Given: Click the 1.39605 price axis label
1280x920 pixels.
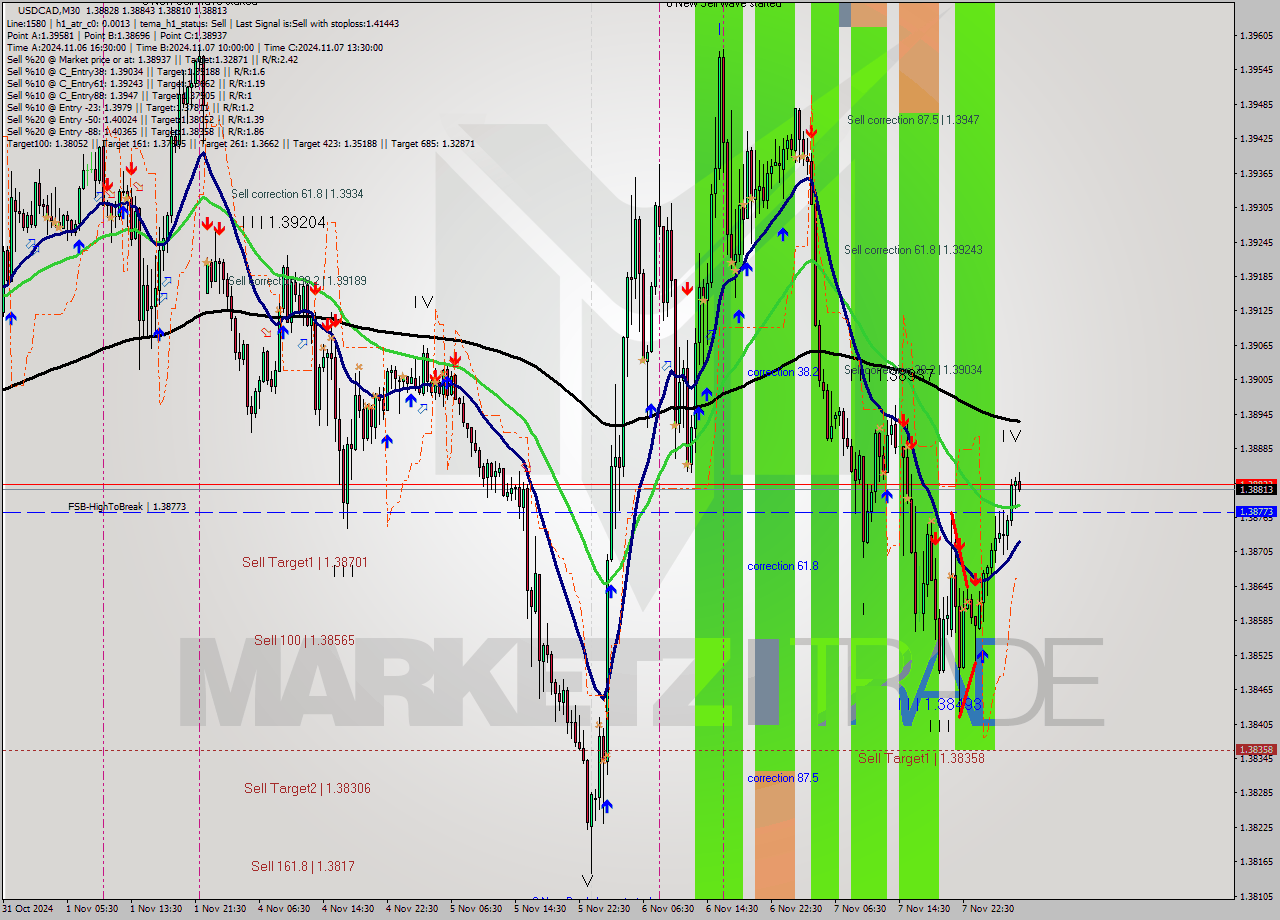Looking at the screenshot, I should 1256,36.
